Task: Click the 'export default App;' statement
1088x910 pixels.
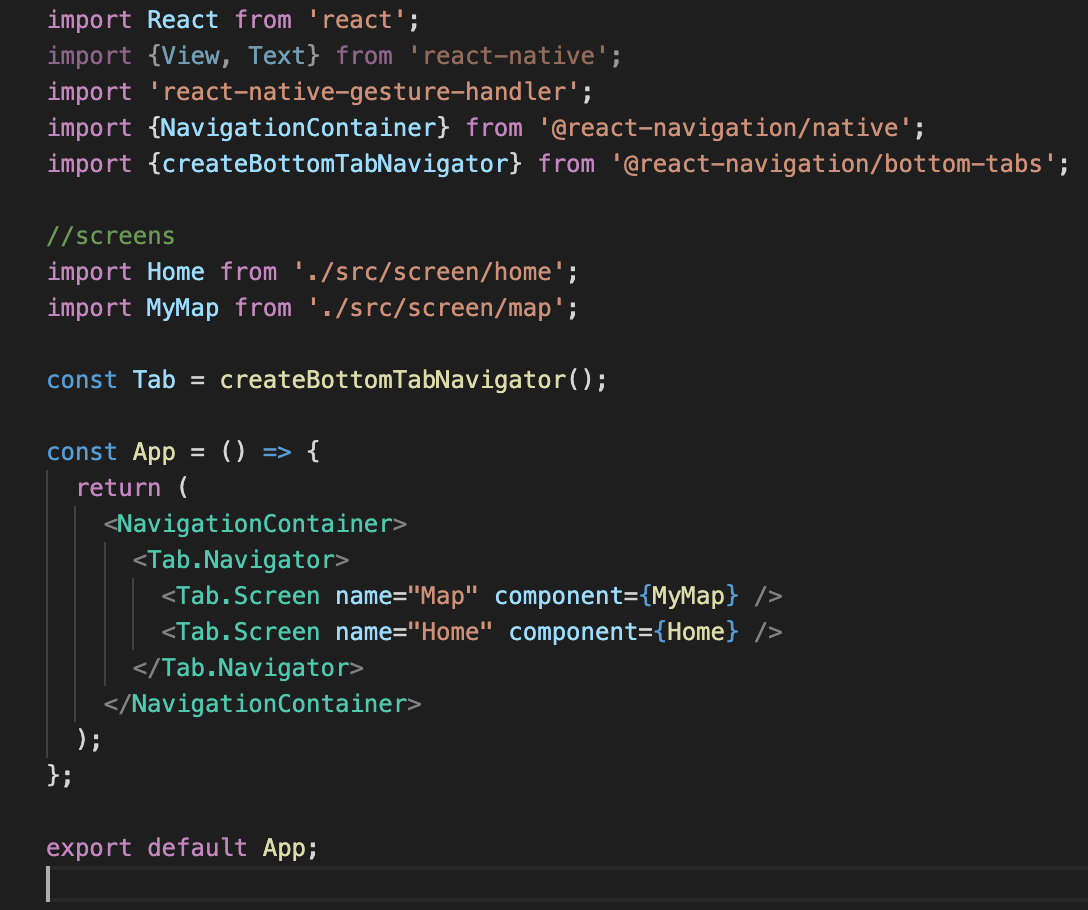Action: tap(181, 847)
